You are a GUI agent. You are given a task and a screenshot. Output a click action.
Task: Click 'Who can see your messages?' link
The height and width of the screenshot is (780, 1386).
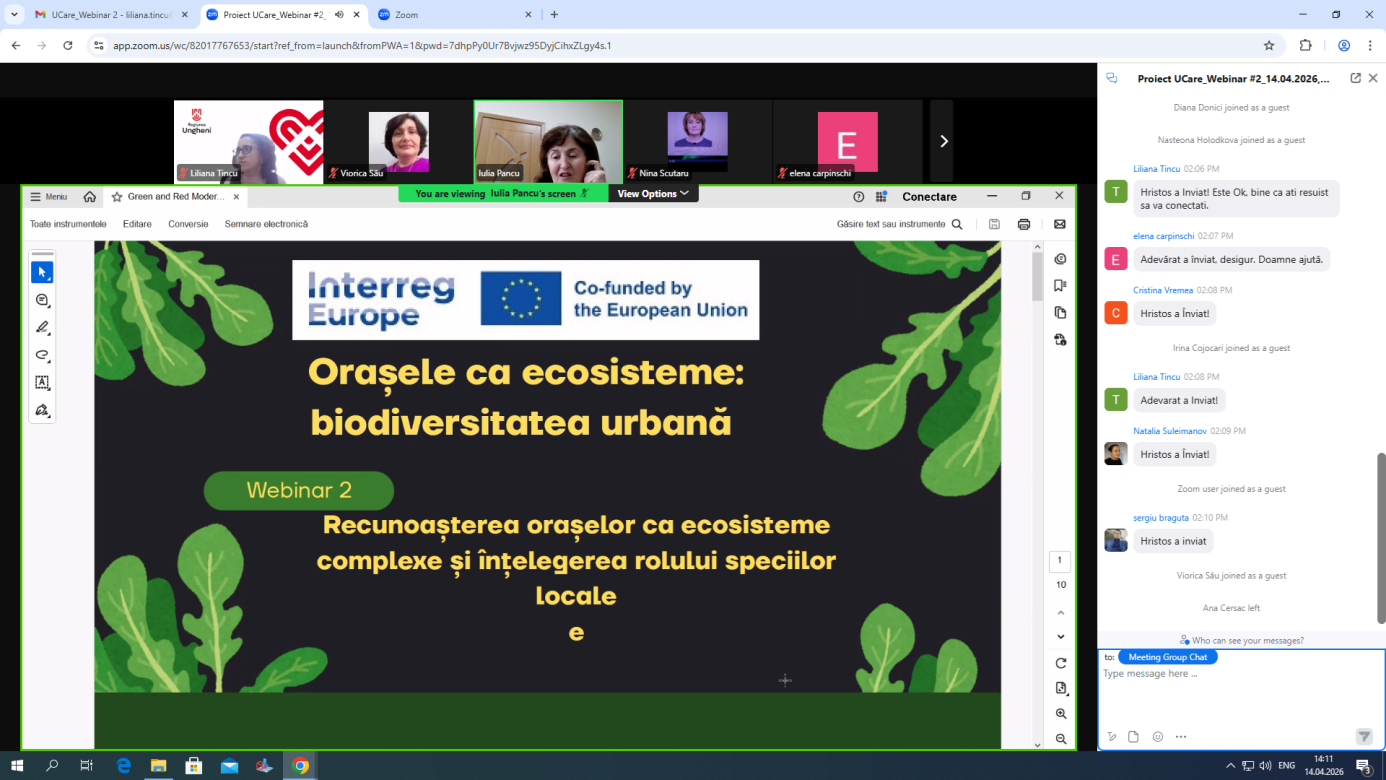point(1241,640)
